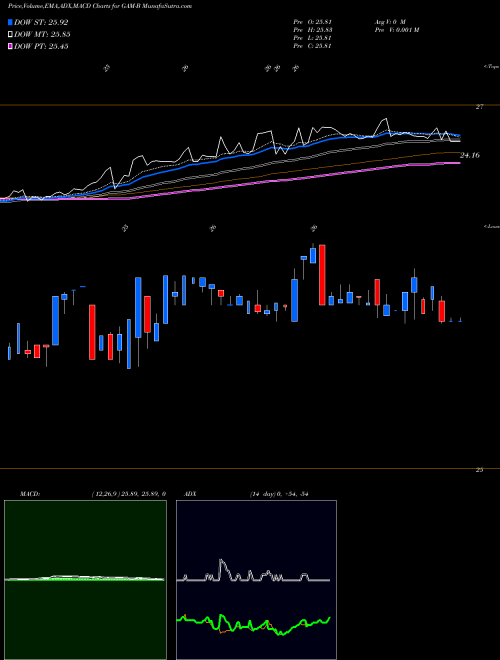This screenshot has width=500, height=660.
Task: Click the 25 price axis label
Action: 479,470
